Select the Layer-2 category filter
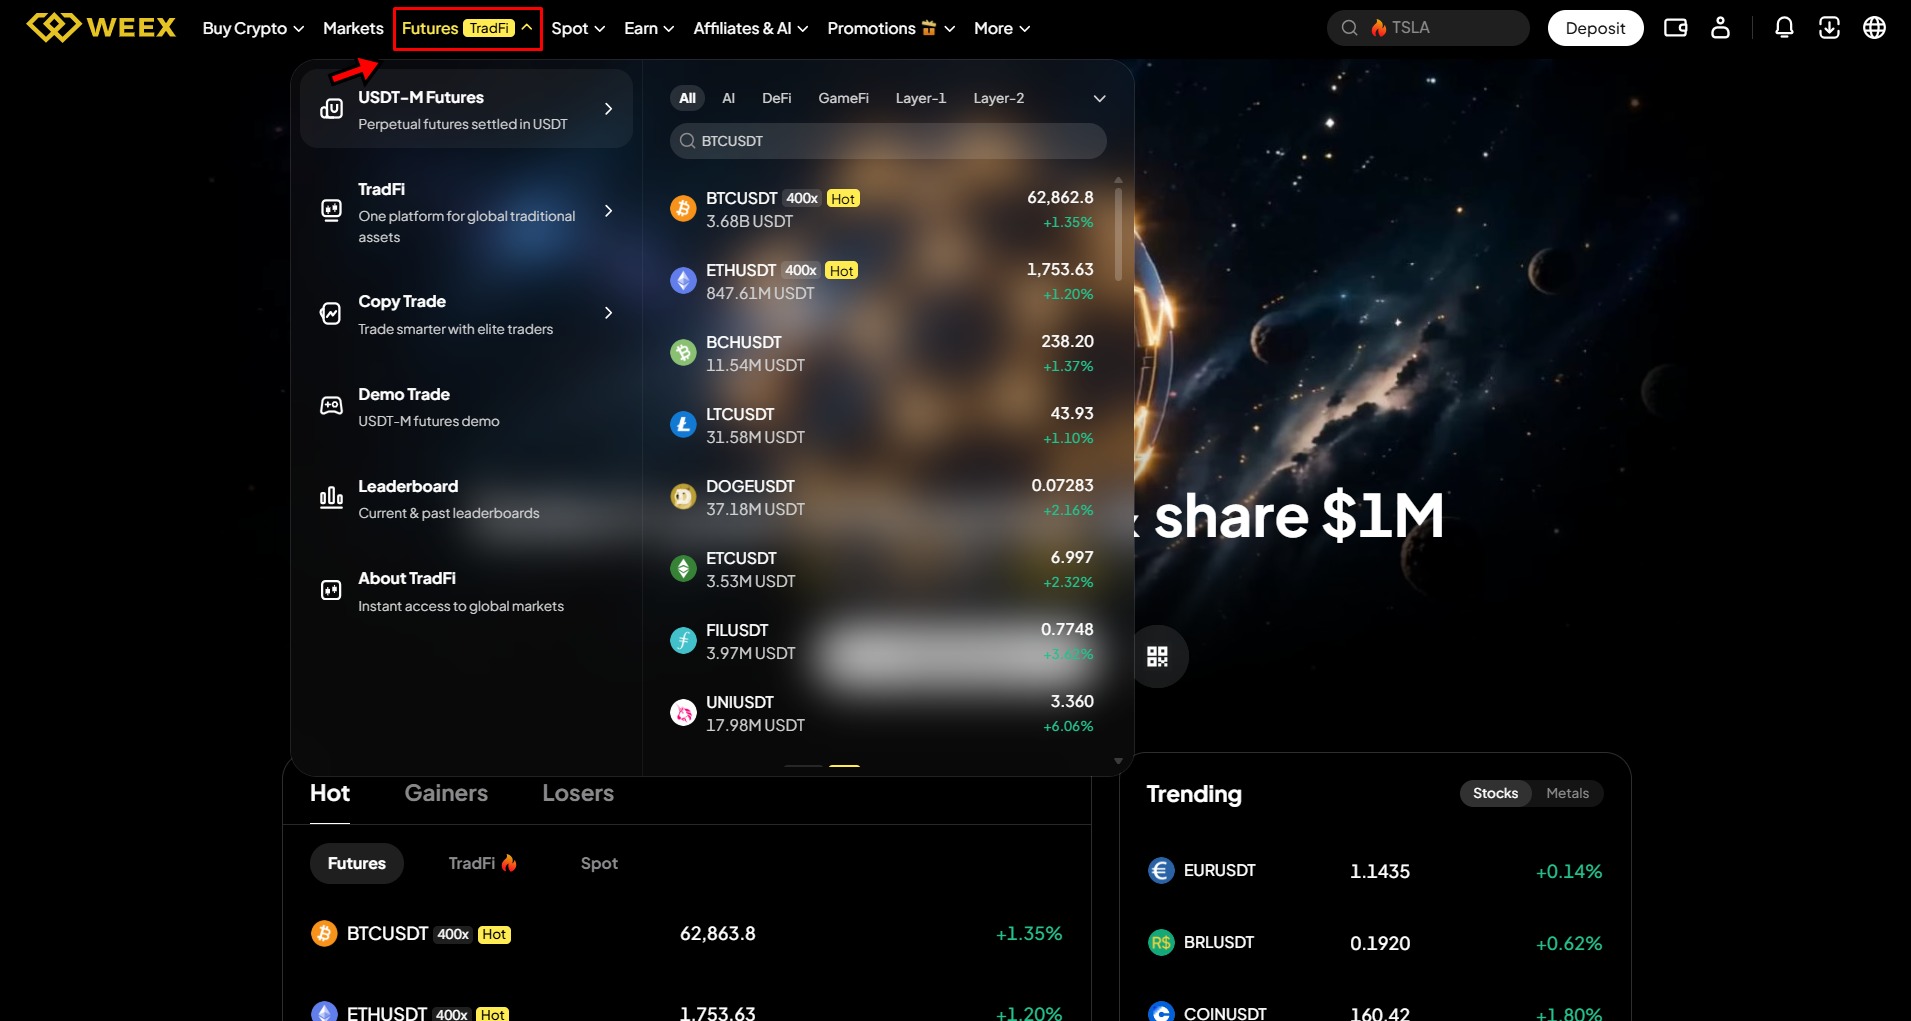 pyautogui.click(x=998, y=98)
